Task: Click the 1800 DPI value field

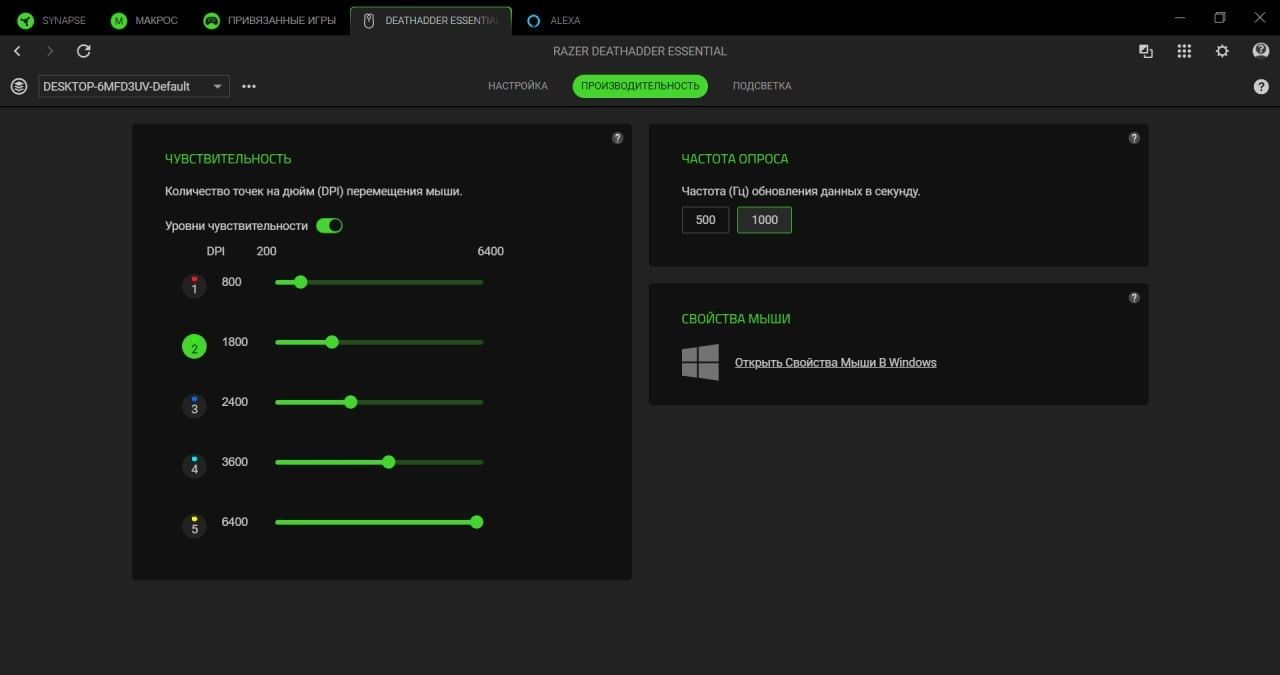Action: tap(235, 342)
